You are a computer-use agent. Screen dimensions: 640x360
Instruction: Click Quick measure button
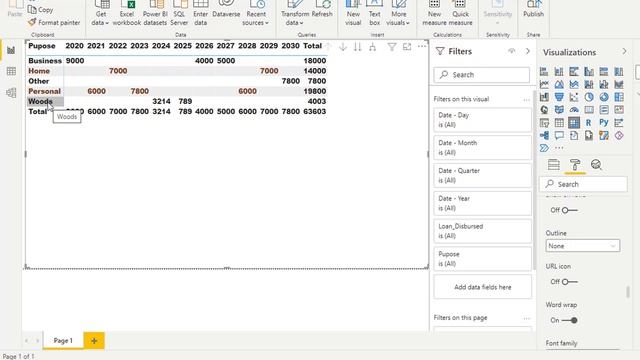460,14
